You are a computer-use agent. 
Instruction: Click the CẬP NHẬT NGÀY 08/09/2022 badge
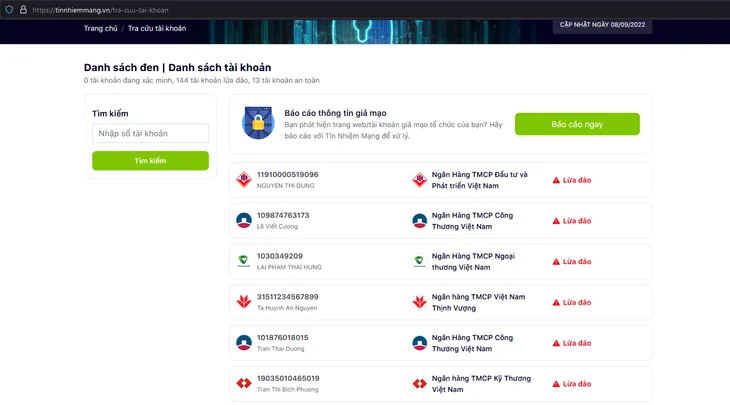[602, 25]
